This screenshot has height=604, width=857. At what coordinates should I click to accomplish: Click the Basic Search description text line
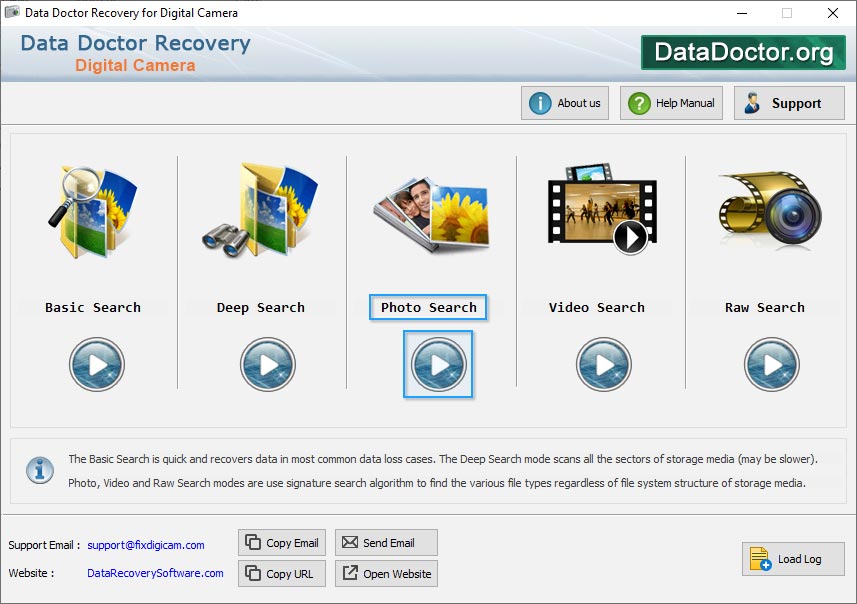(443, 459)
